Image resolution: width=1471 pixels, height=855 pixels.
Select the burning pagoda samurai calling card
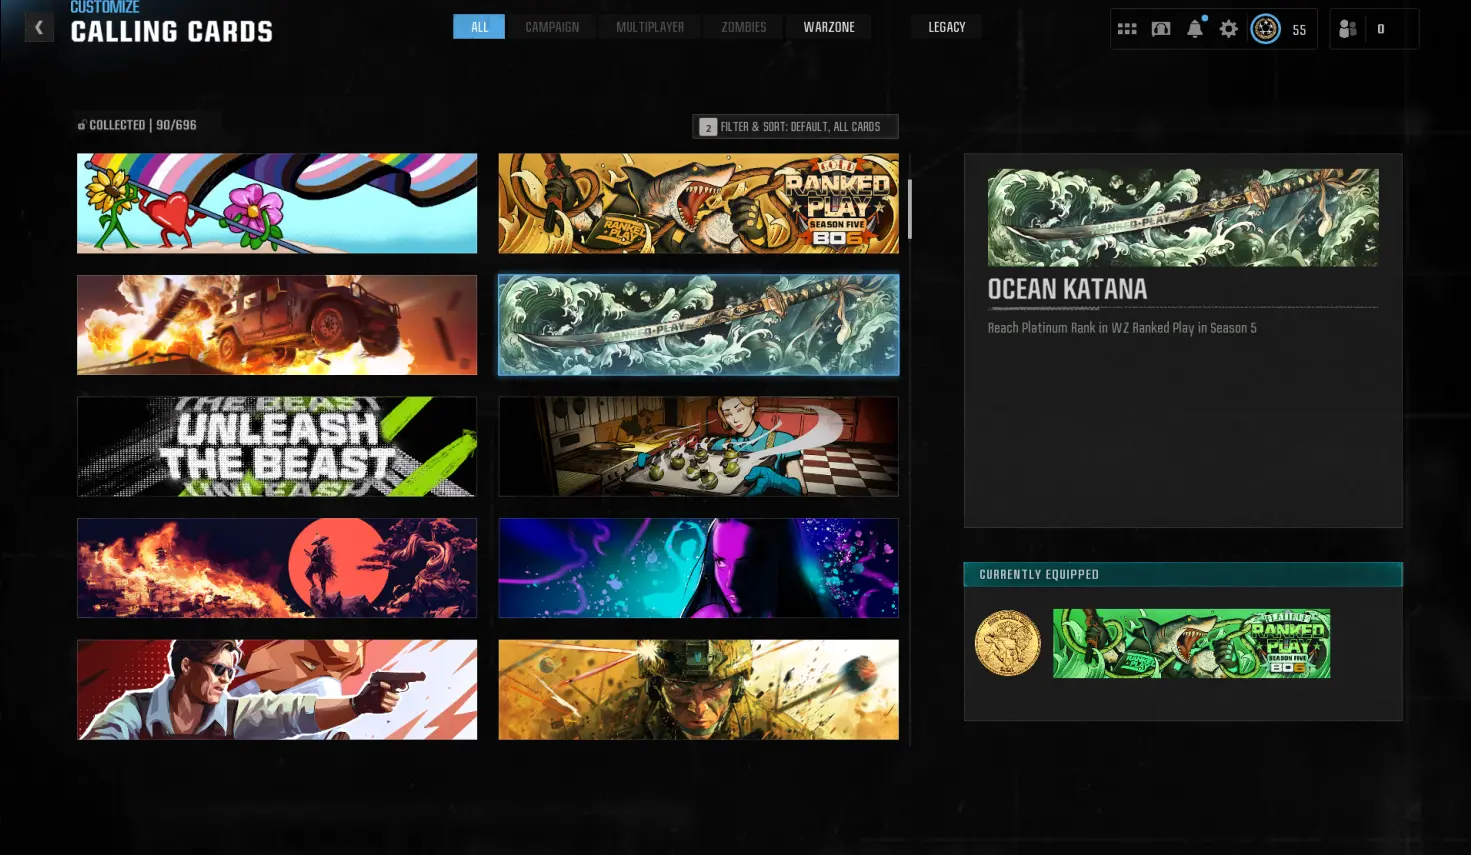(277, 568)
